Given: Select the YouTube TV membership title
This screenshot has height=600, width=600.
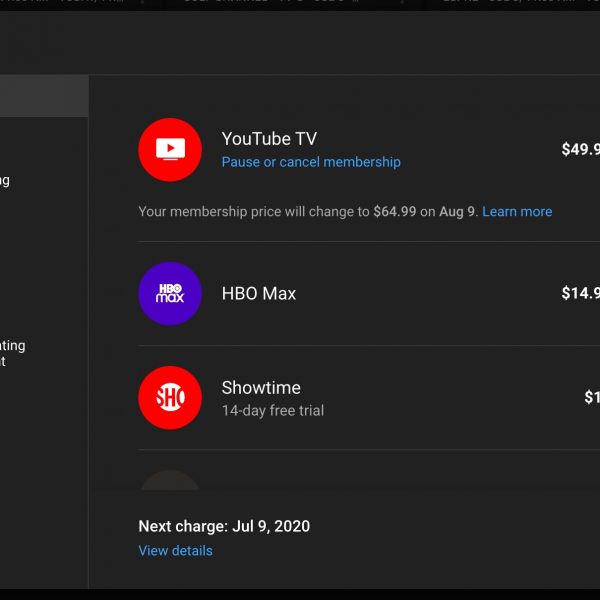Looking at the screenshot, I should pyautogui.click(x=269, y=139).
